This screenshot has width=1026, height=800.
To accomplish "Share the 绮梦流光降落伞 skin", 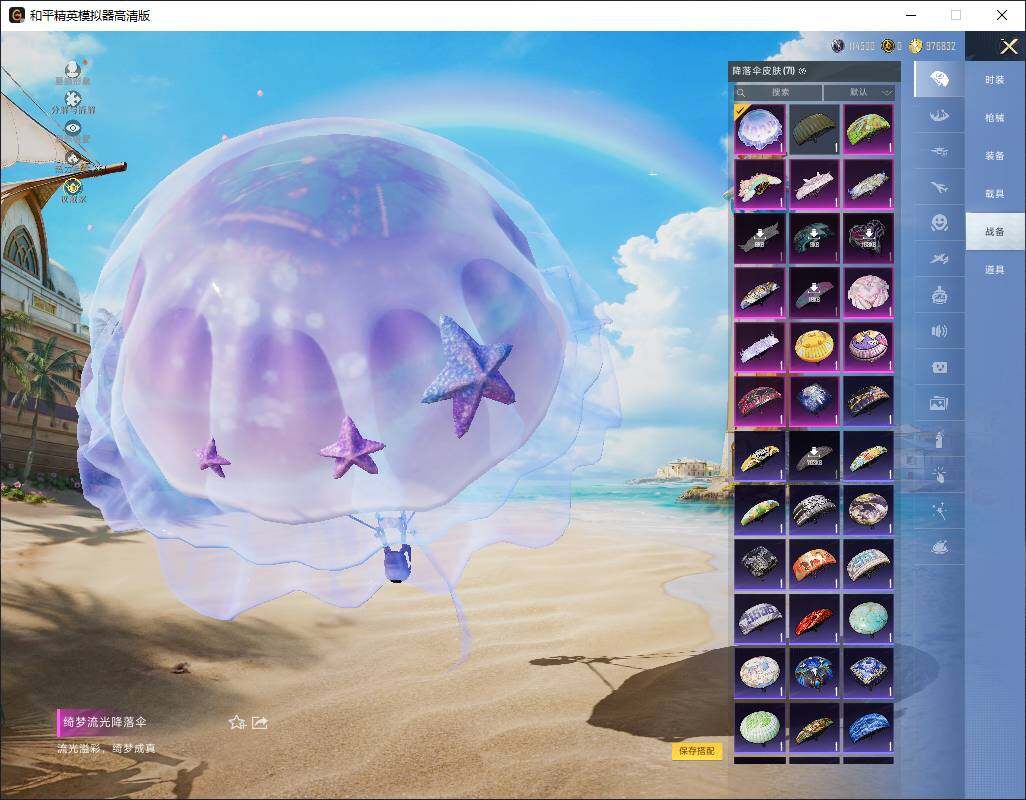I will [260, 722].
